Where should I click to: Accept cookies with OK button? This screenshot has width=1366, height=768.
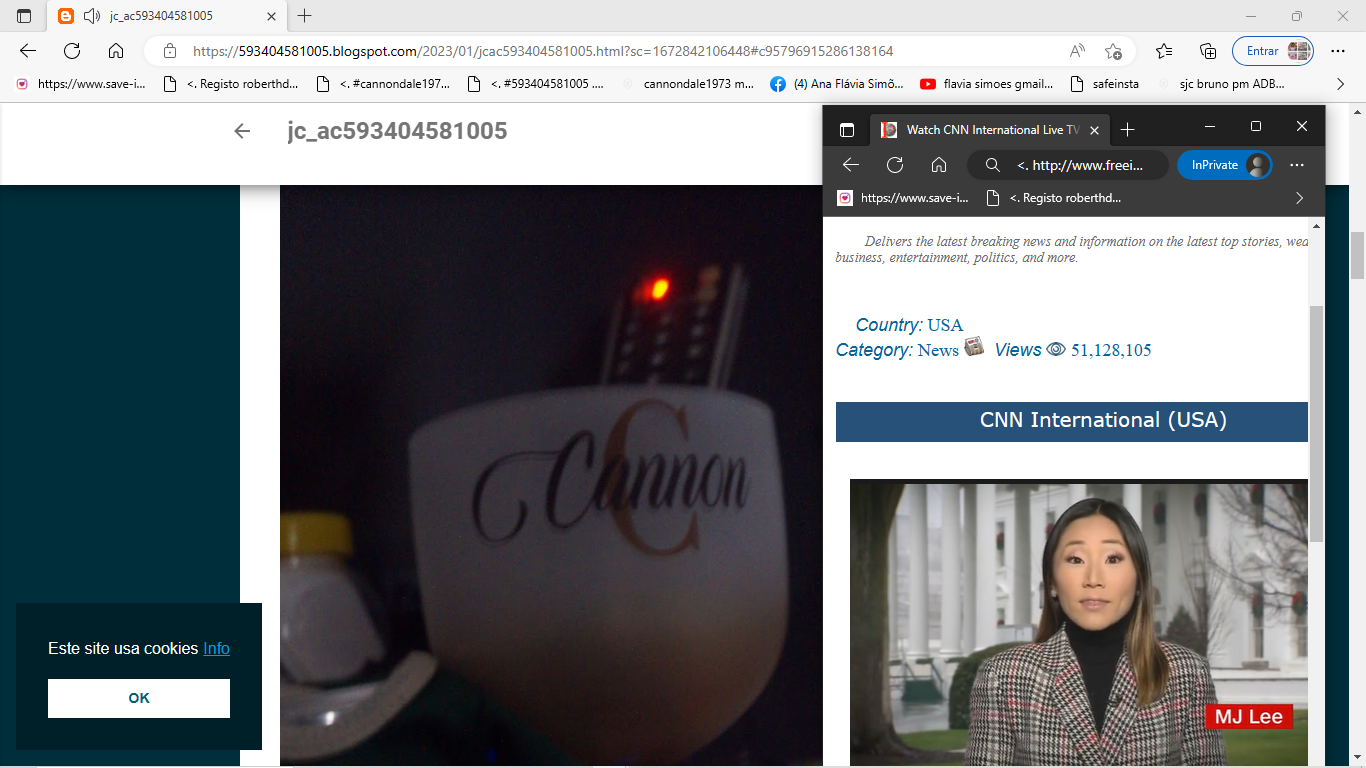139,698
